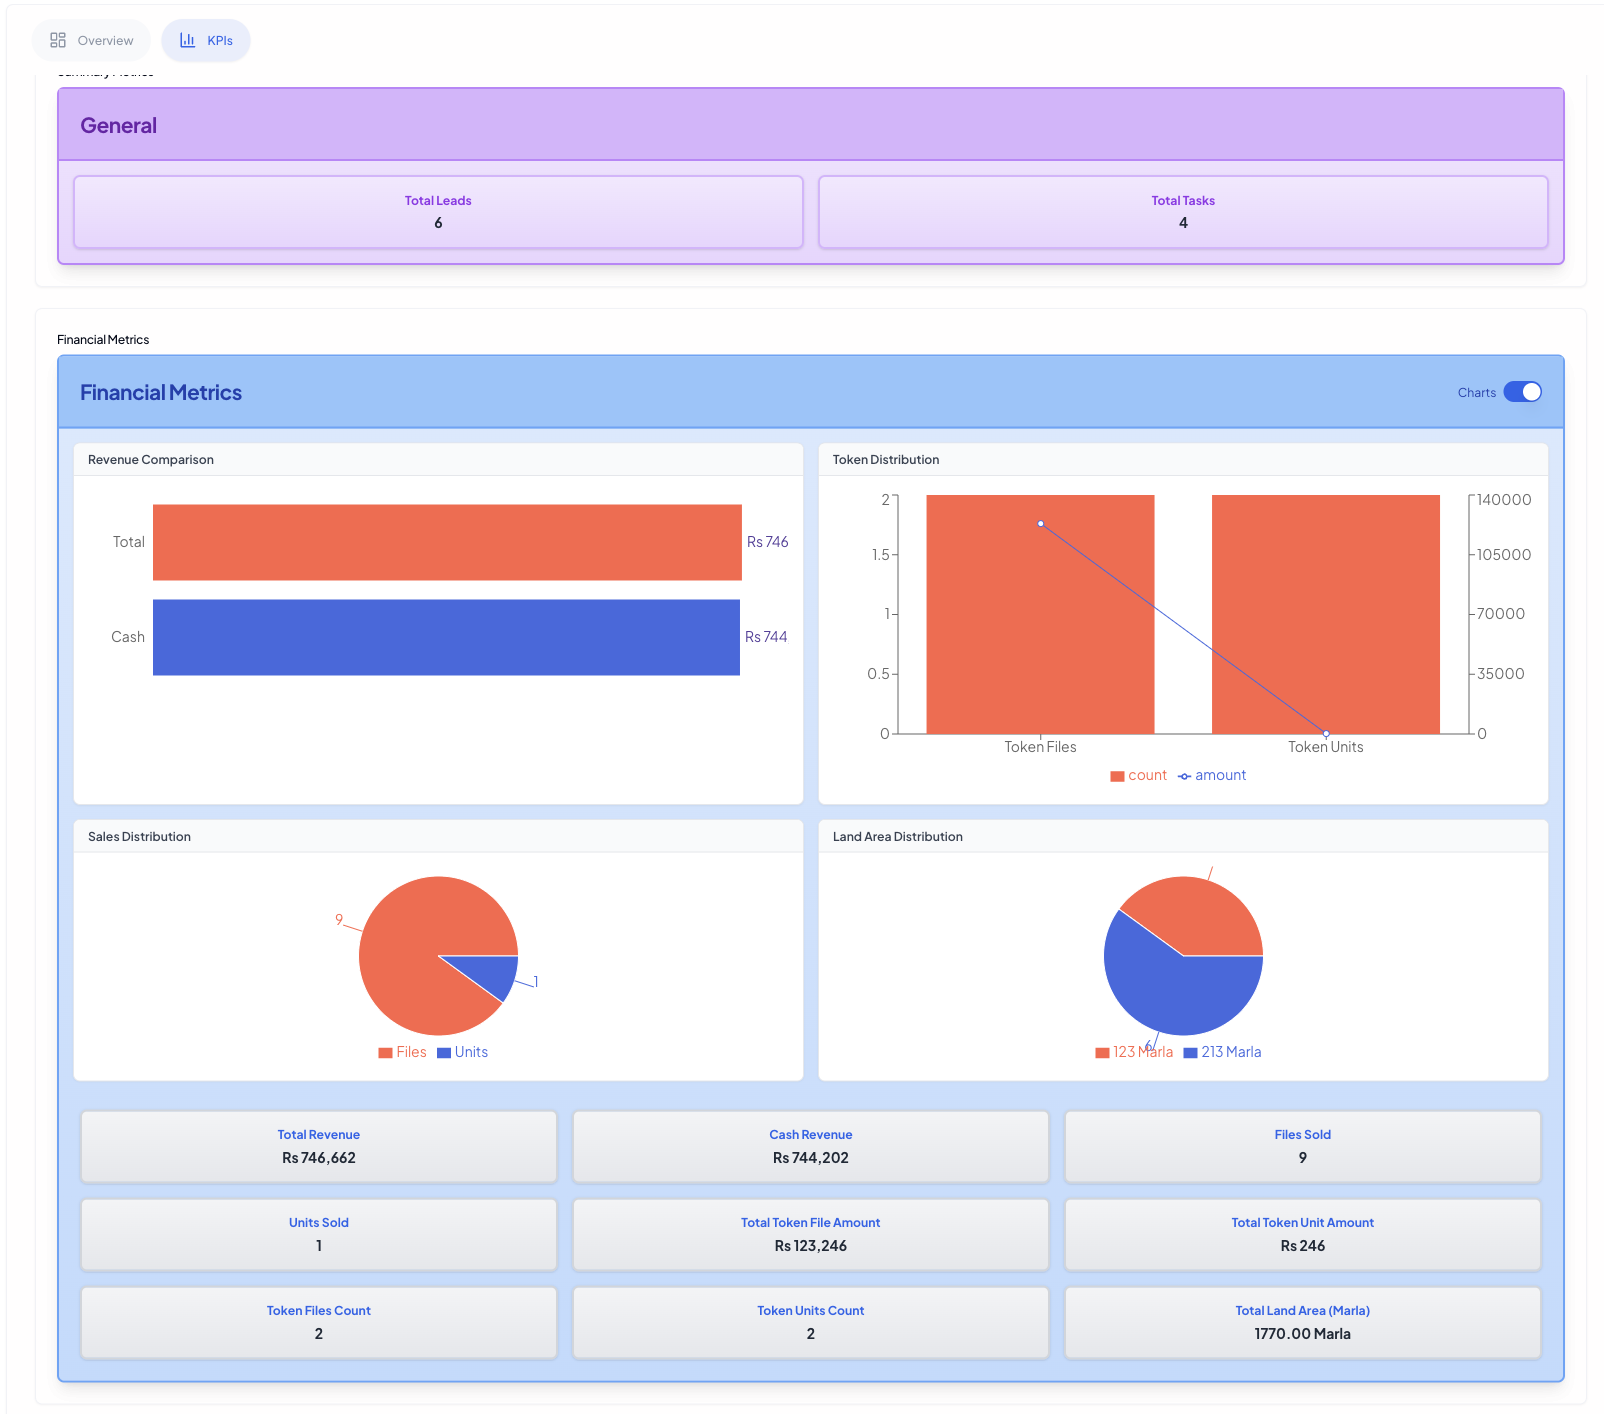This screenshot has height=1414, width=1604.
Task: Click the orange Files legend square
Action: 384,1052
